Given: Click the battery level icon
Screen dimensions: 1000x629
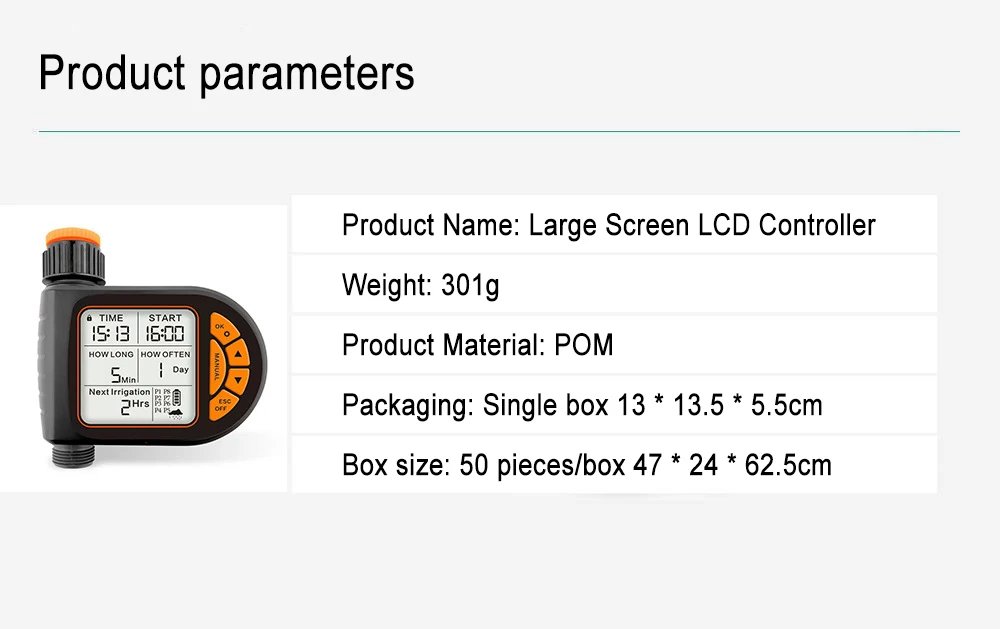Looking at the screenshot, I should click(179, 396).
